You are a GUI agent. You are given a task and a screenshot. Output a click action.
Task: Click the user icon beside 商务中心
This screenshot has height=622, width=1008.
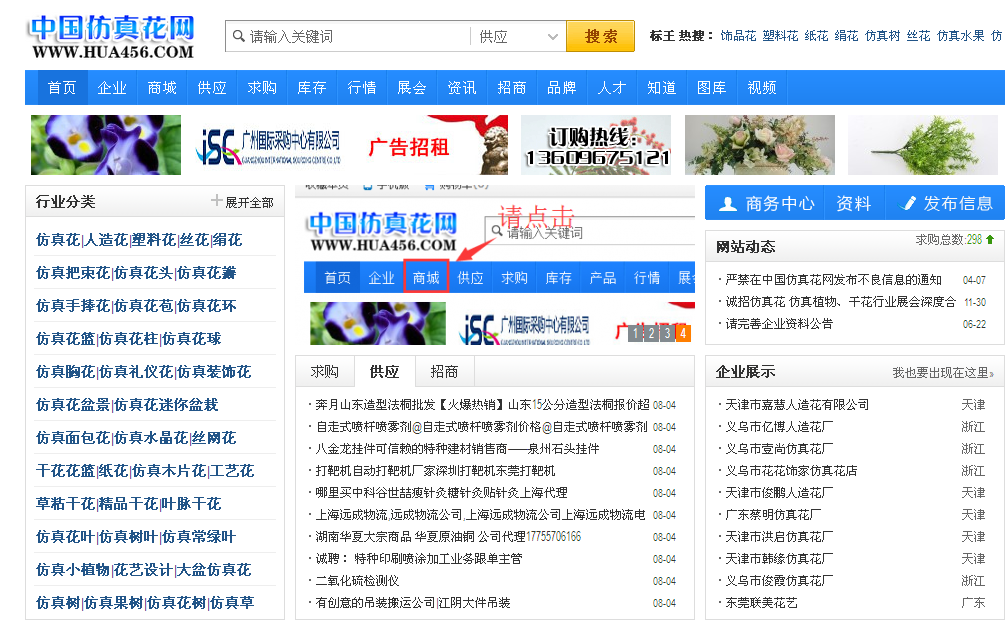tap(728, 204)
